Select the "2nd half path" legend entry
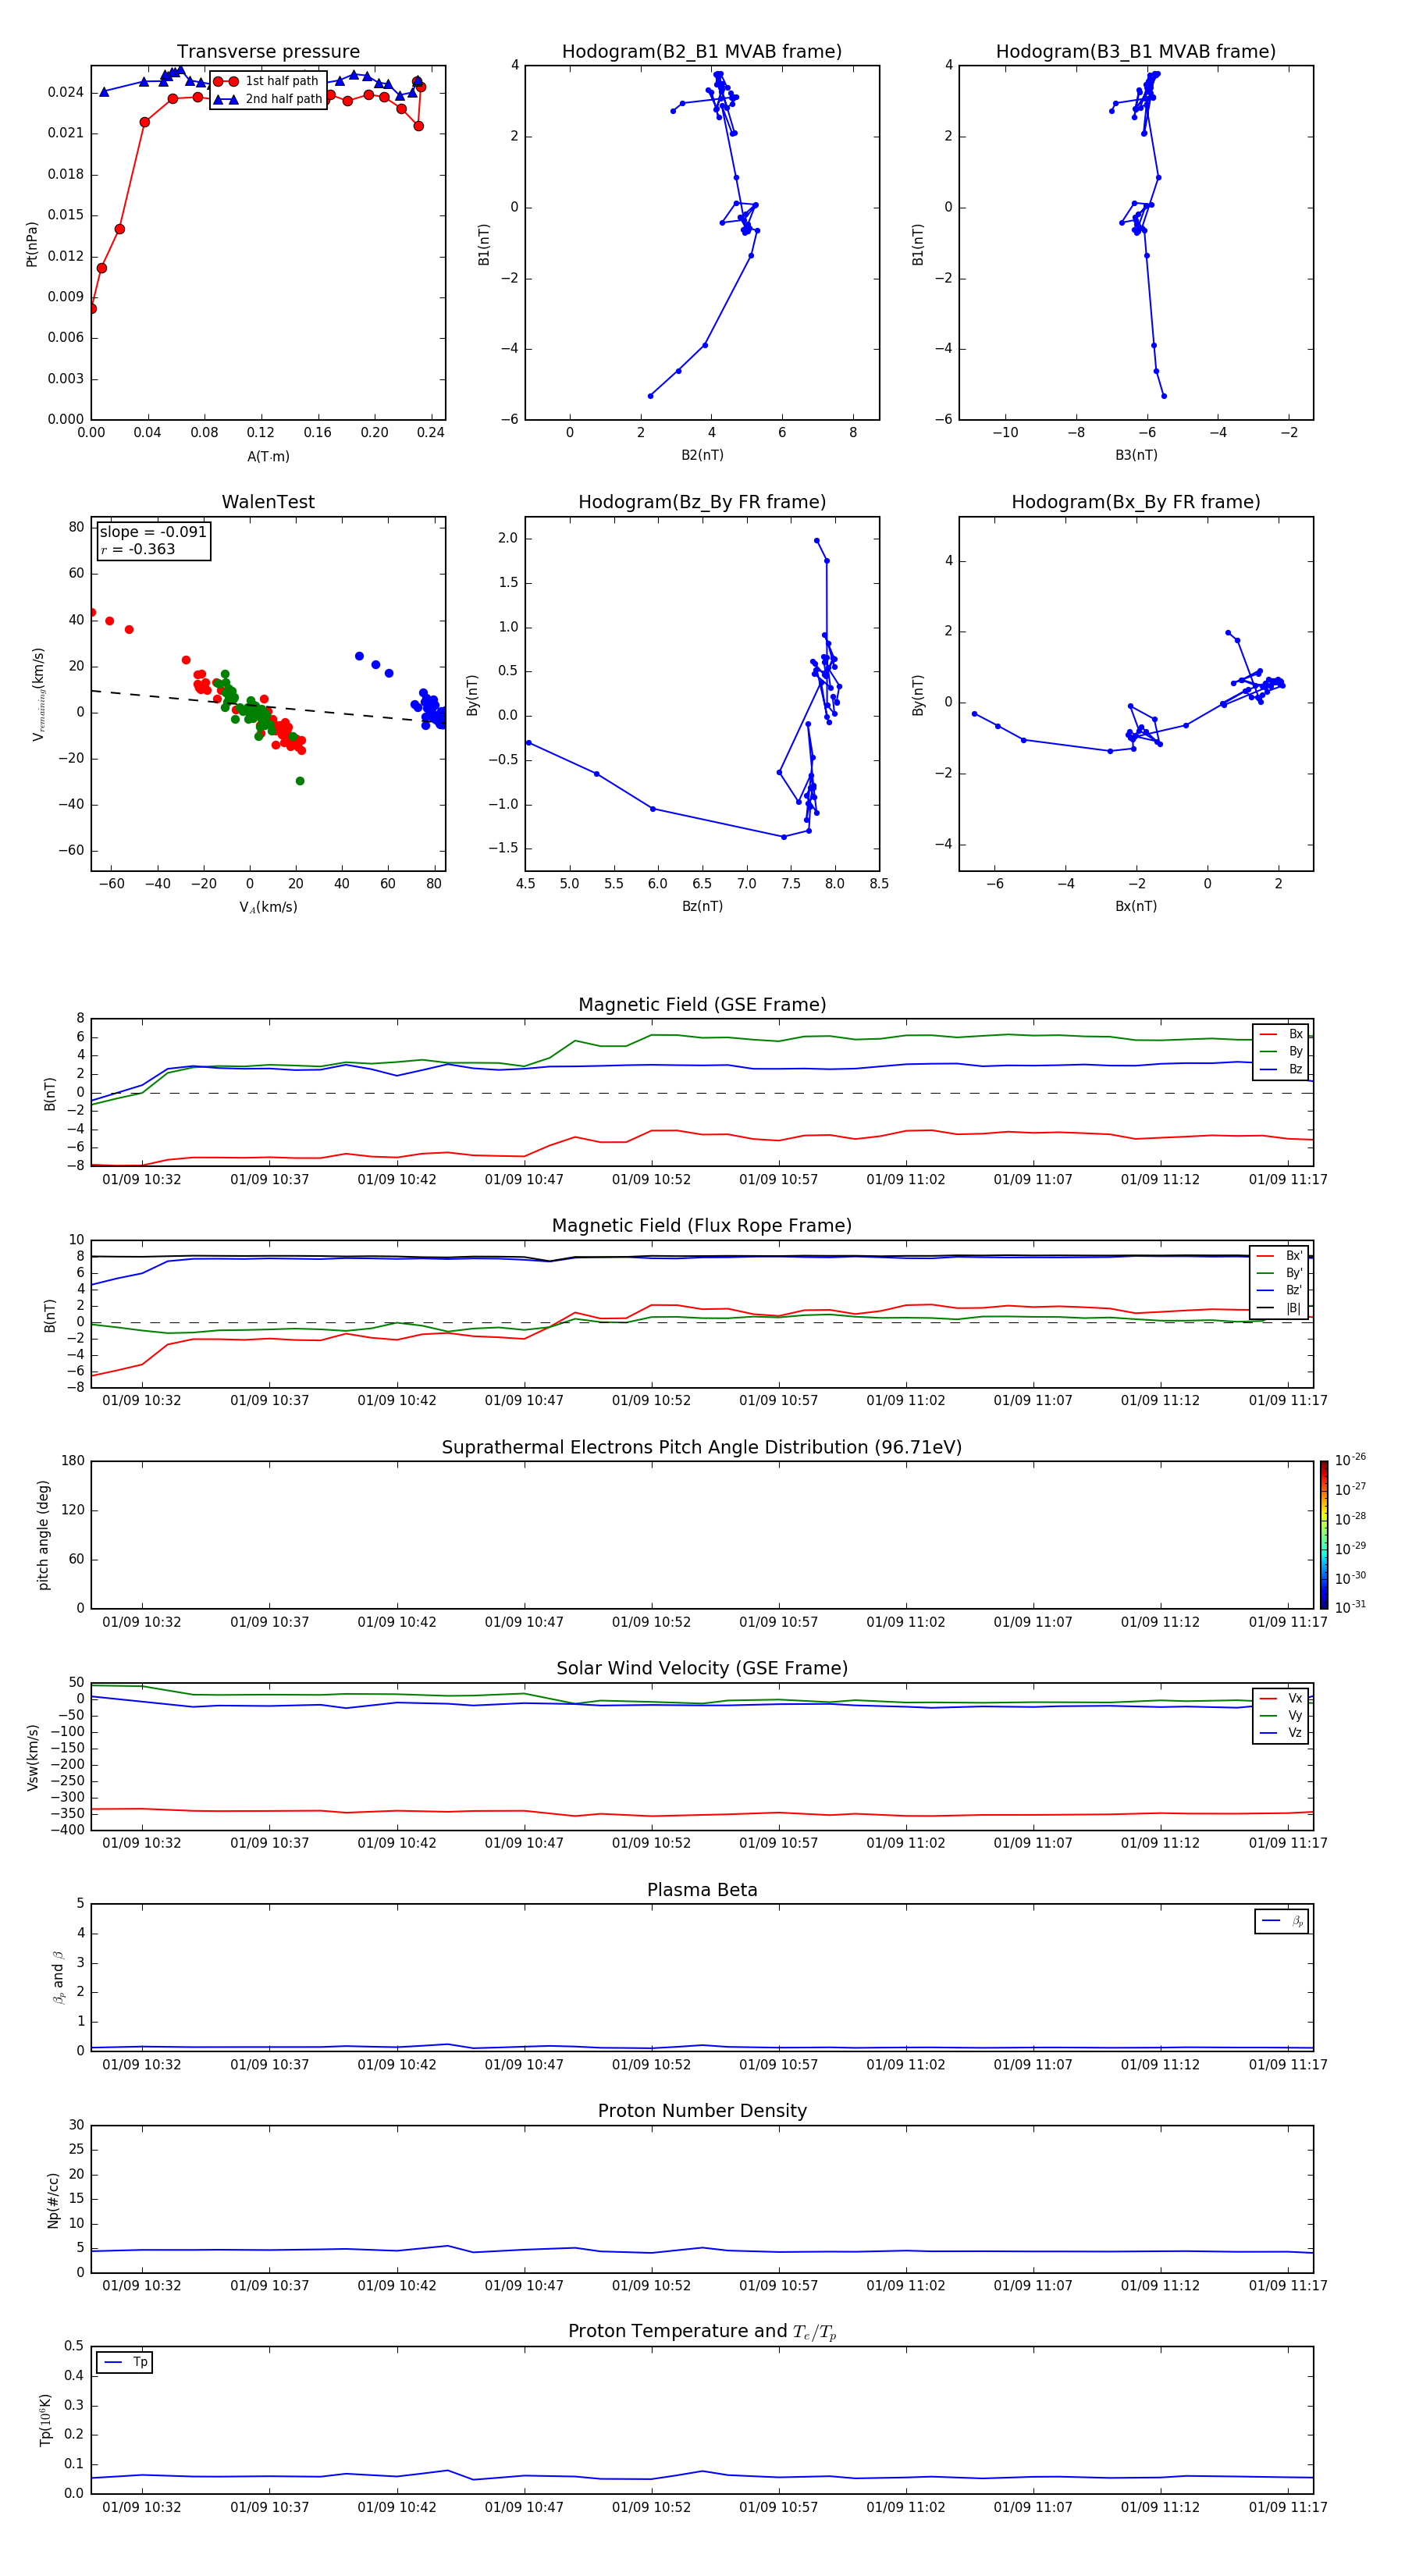Screen dimensions: 1405x2576 tap(267, 99)
